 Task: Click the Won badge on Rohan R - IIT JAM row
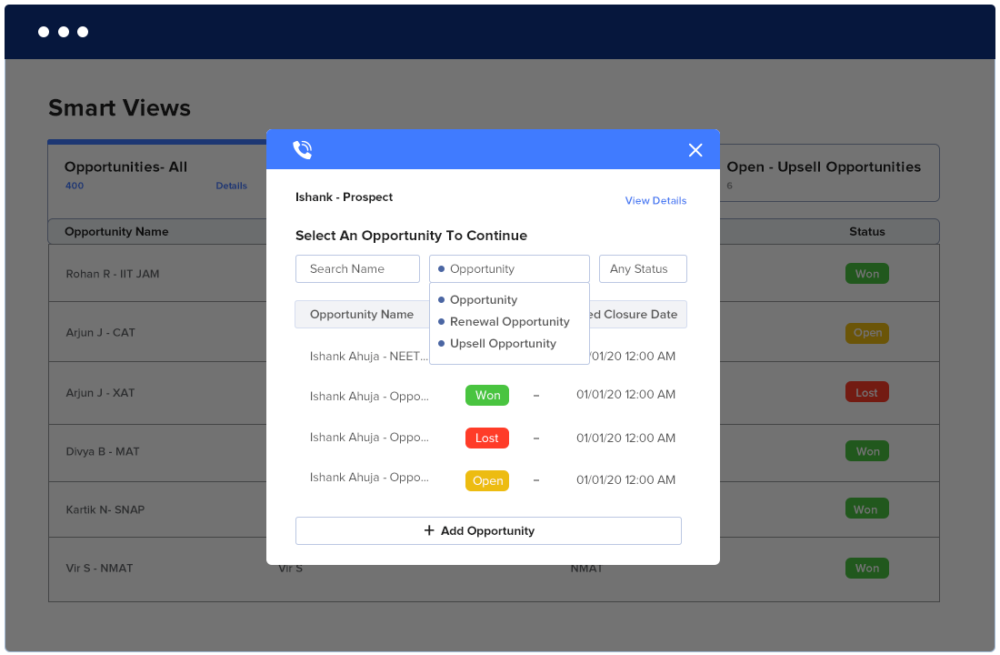[x=867, y=273]
